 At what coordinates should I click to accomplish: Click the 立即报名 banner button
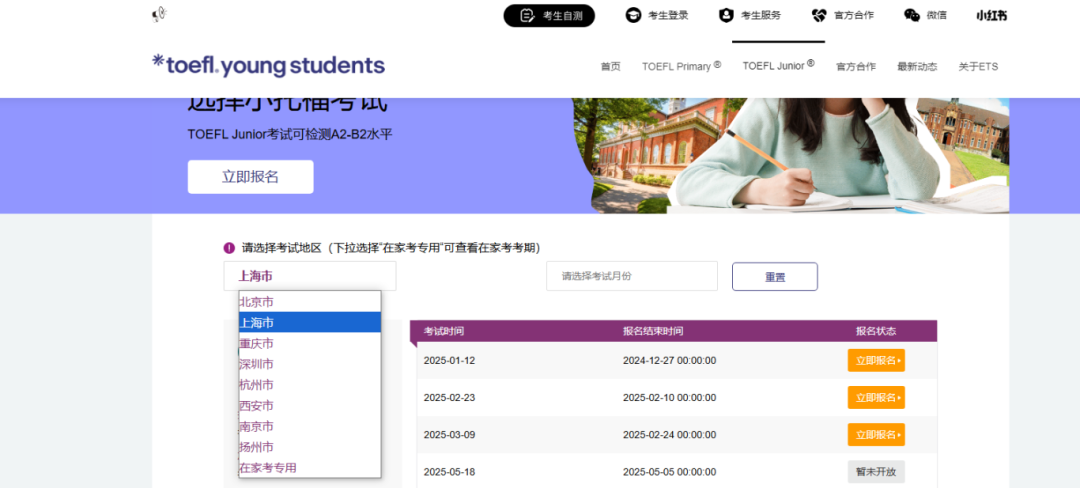pos(251,177)
